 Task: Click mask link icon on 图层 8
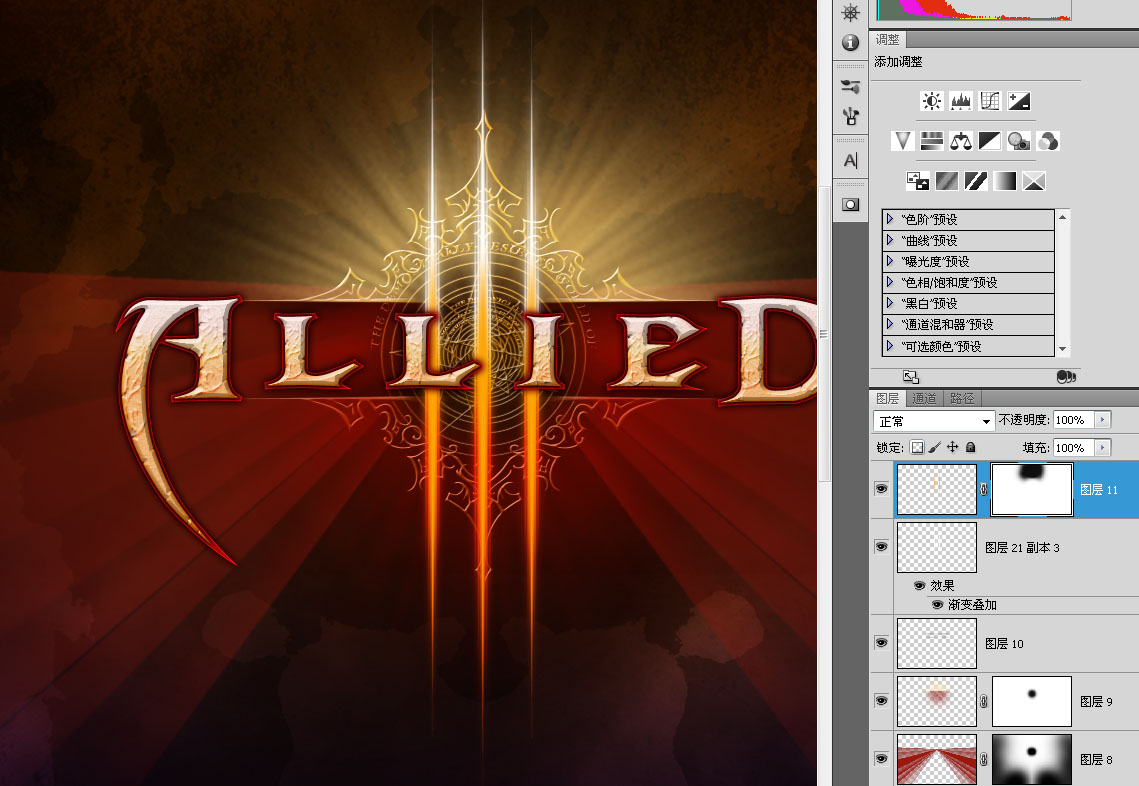click(x=984, y=759)
